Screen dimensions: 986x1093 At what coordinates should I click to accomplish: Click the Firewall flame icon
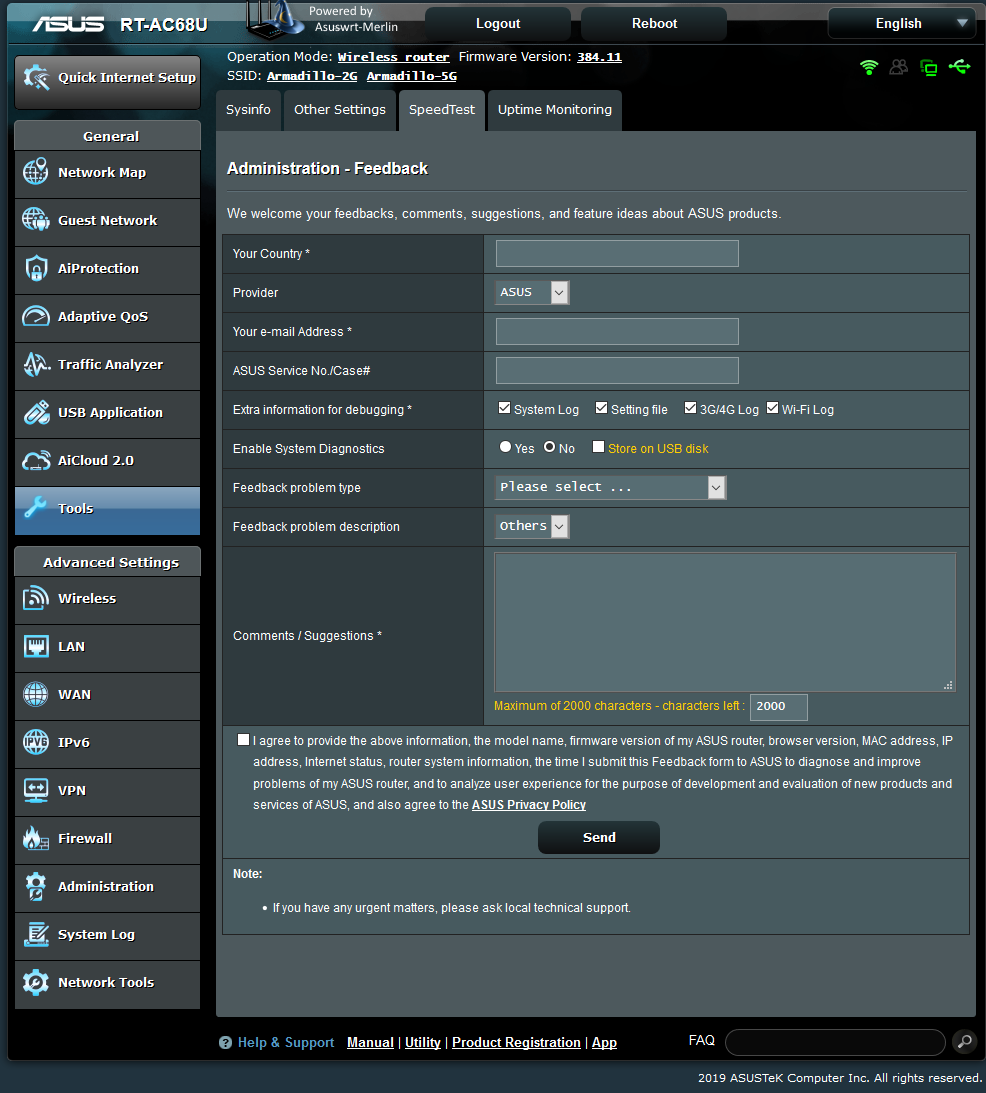[36, 839]
